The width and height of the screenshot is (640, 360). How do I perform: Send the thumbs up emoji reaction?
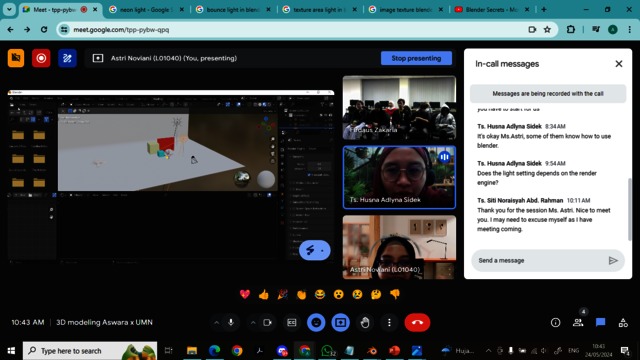(264, 294)
